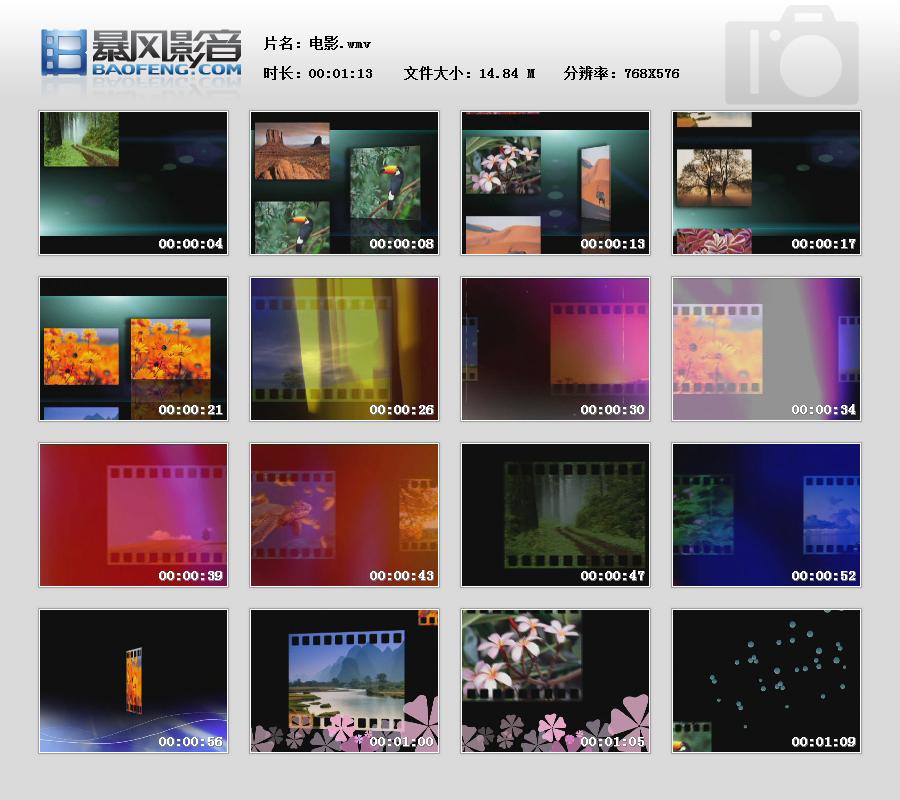Click the camera snapshot watermark icon
This screenshot has width=900, height=800.
pyautogui.click(x=791, y=56)
